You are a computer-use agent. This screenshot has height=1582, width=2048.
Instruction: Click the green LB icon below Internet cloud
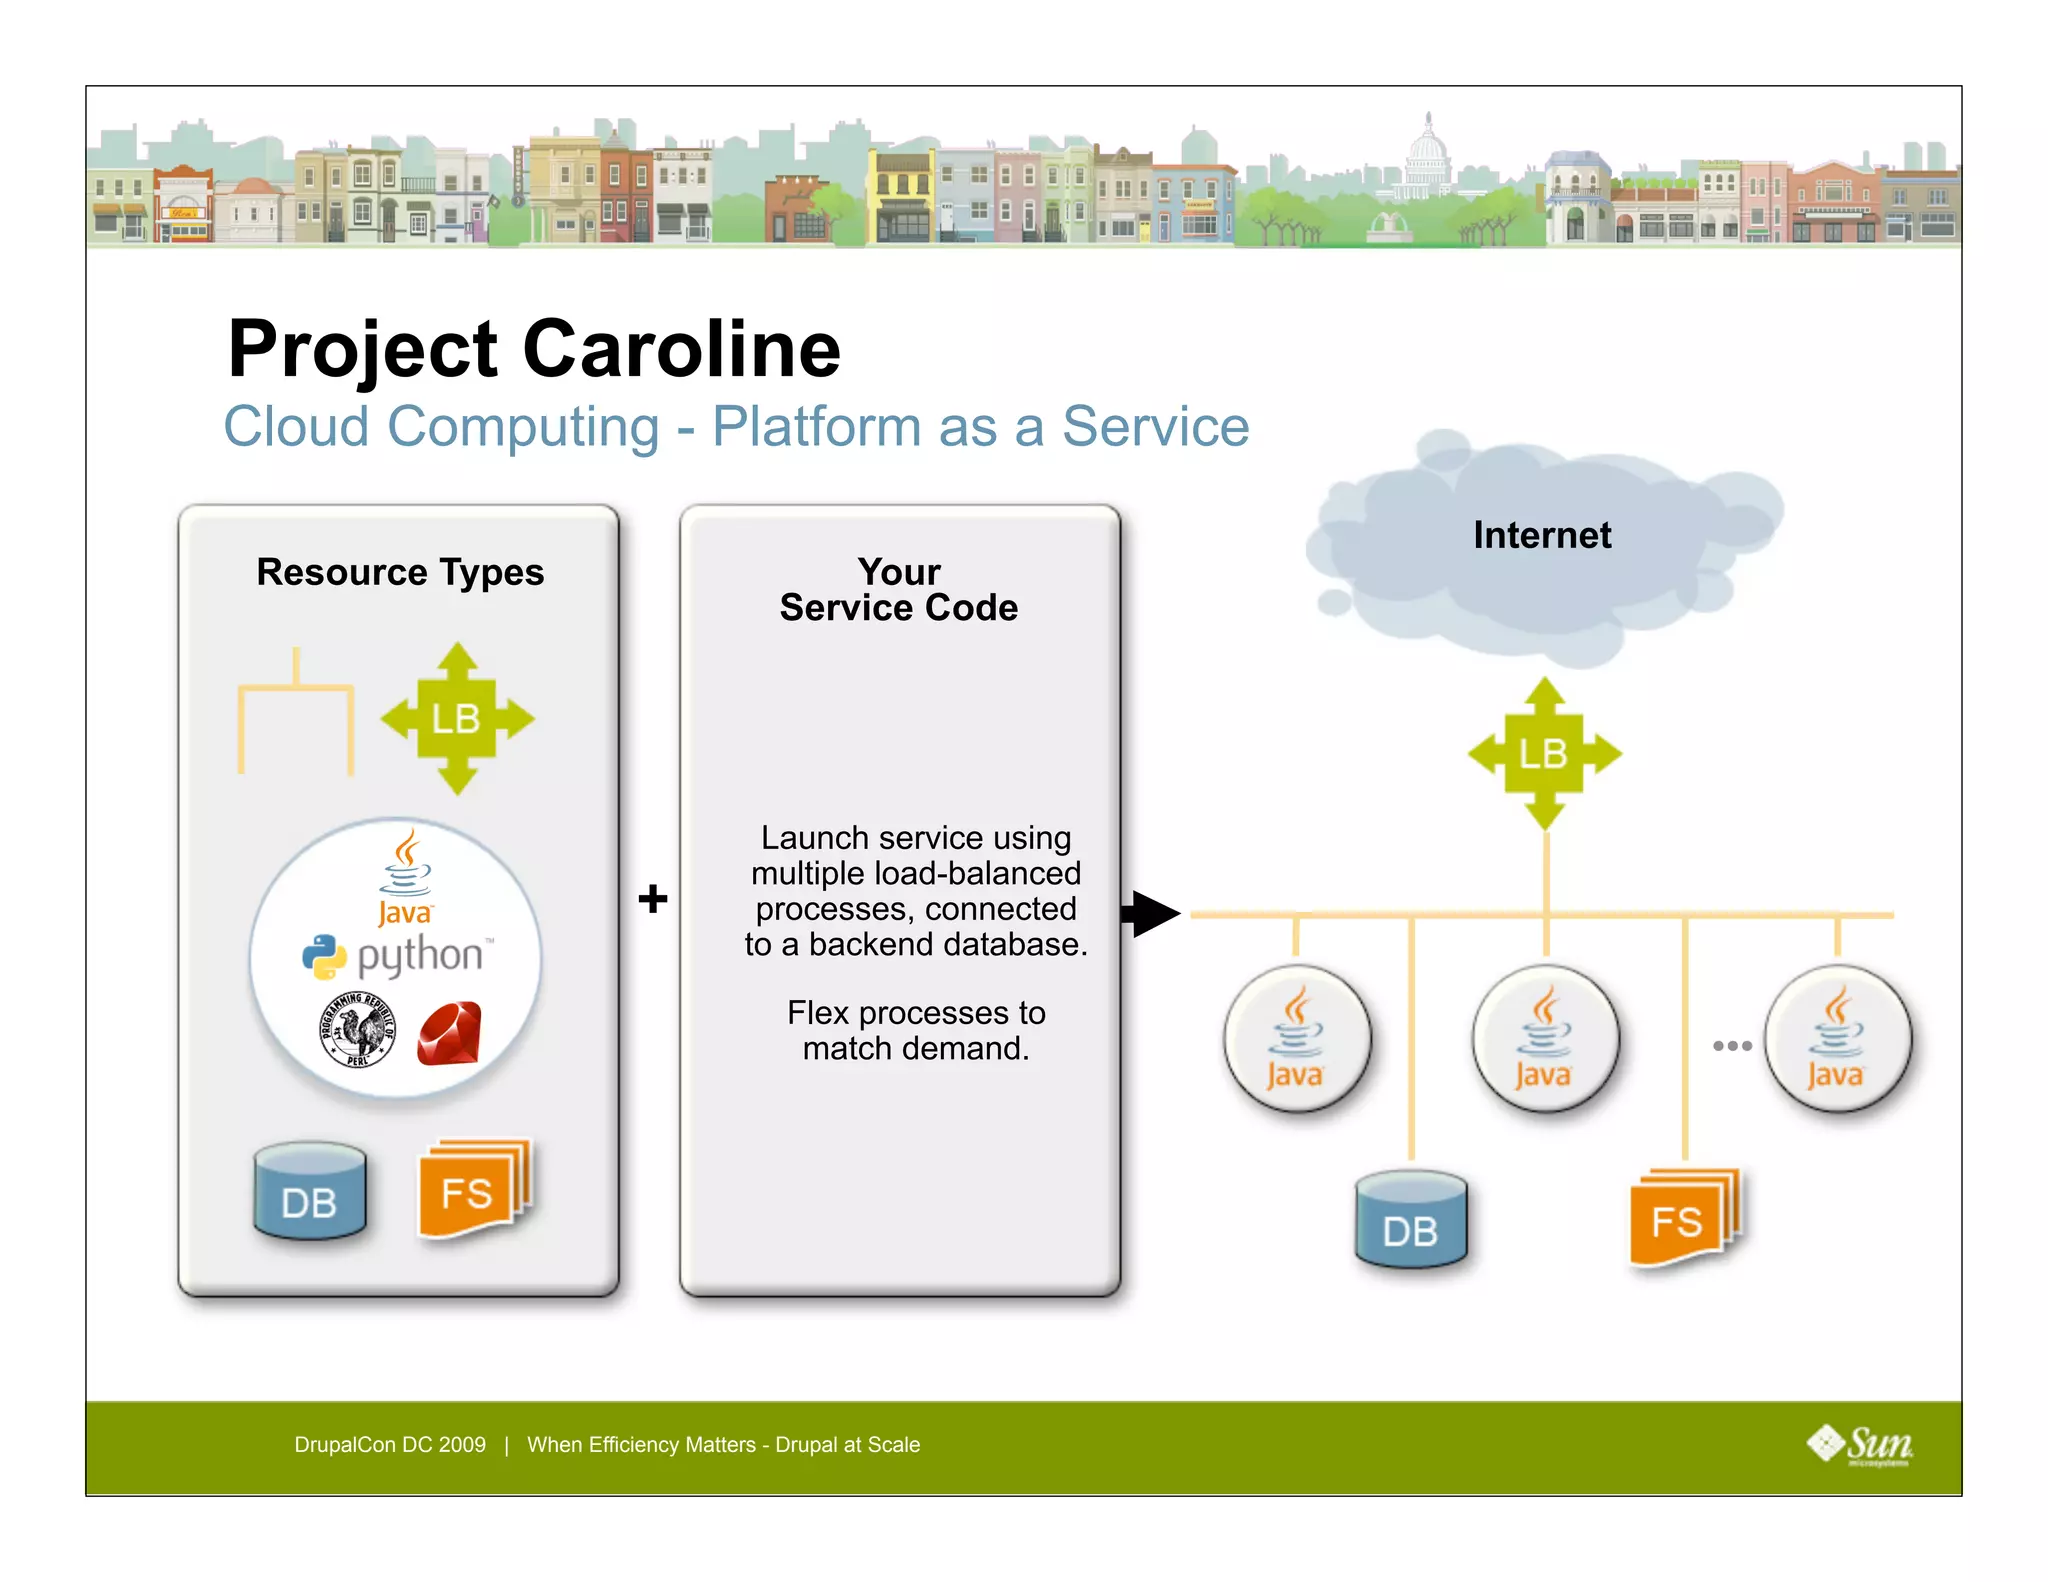pos(1544,753)
